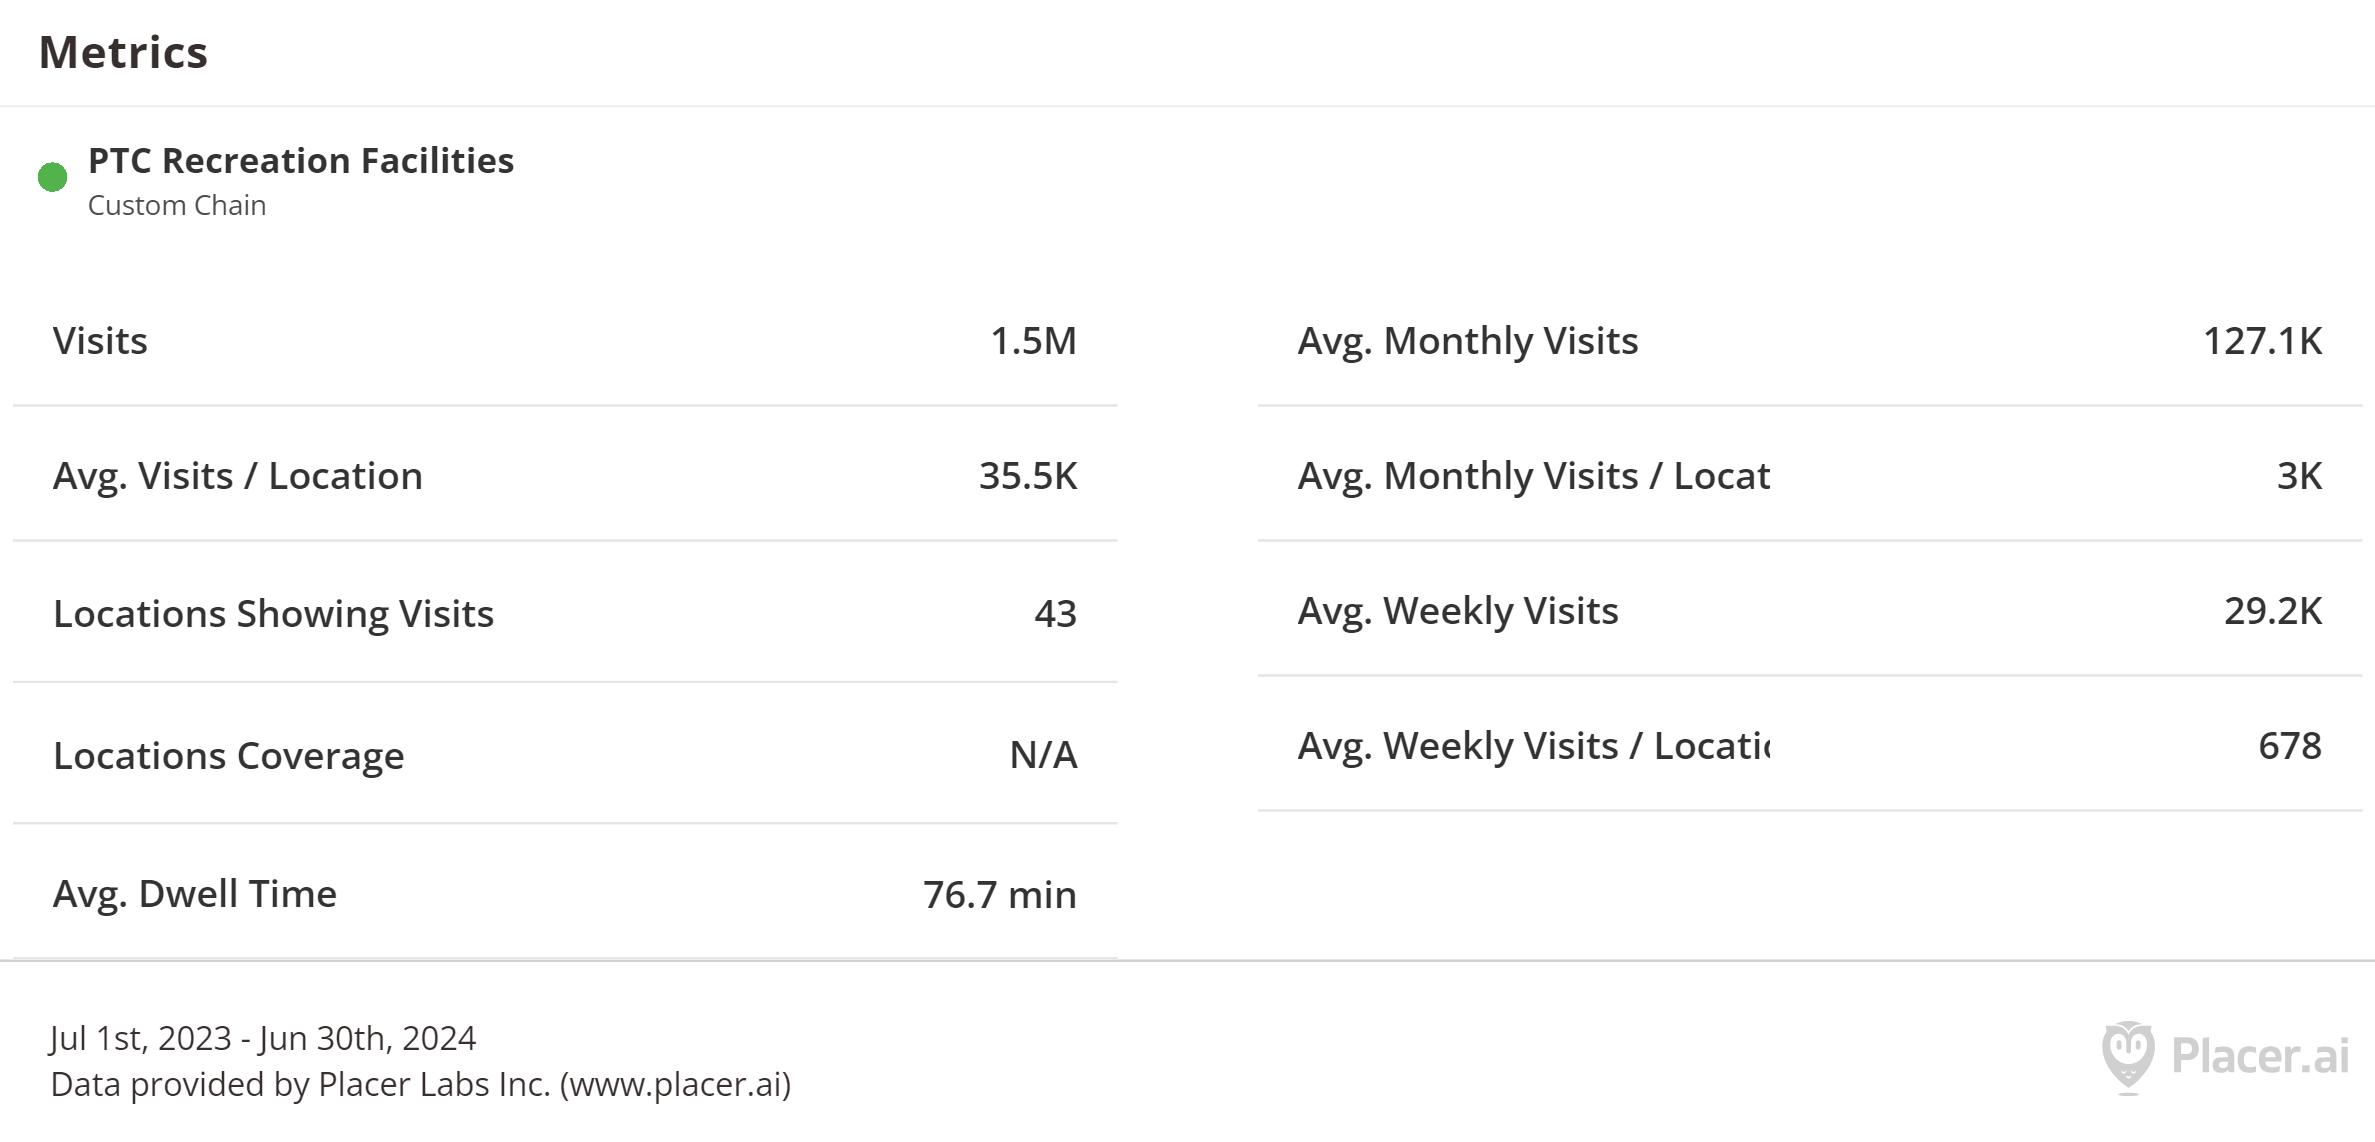Click the Data provided by Placer Labs text
This screenshot has width=2375, height=1142.
click(x=420, y=1084)
